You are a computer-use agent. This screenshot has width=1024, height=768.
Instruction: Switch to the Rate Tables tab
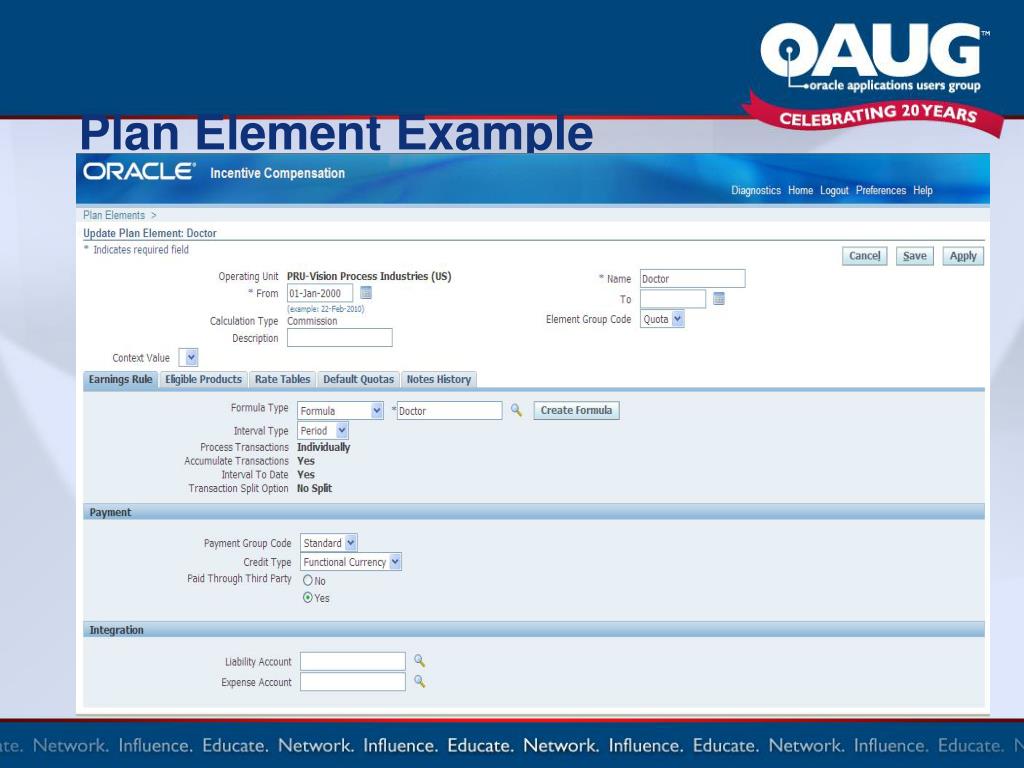pos(282,379)
